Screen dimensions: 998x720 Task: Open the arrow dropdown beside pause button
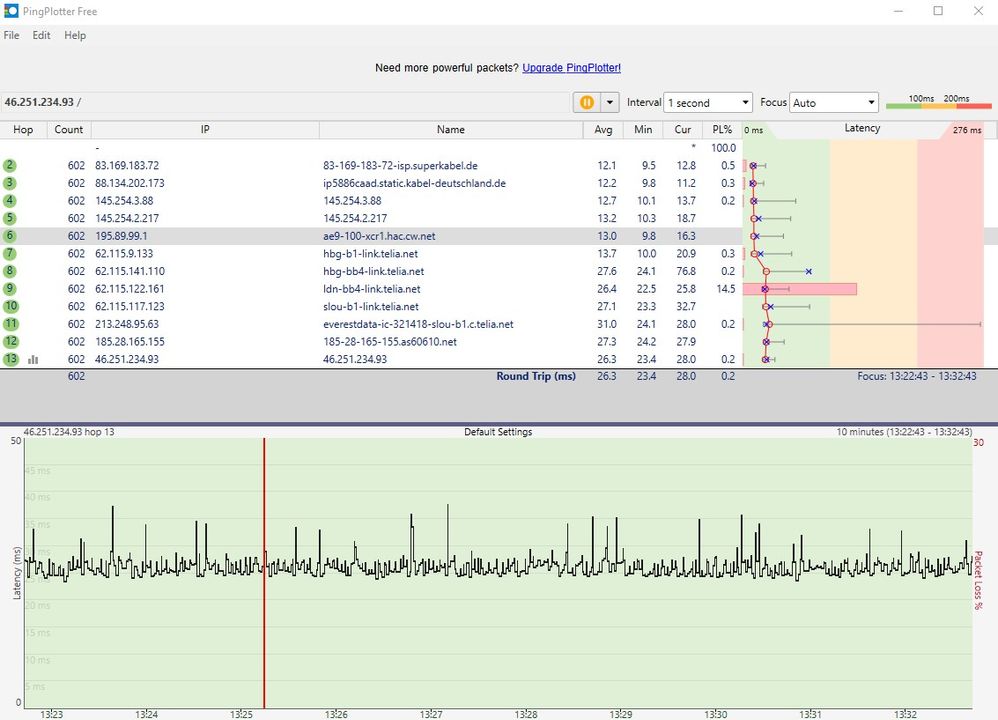(609, 102)
